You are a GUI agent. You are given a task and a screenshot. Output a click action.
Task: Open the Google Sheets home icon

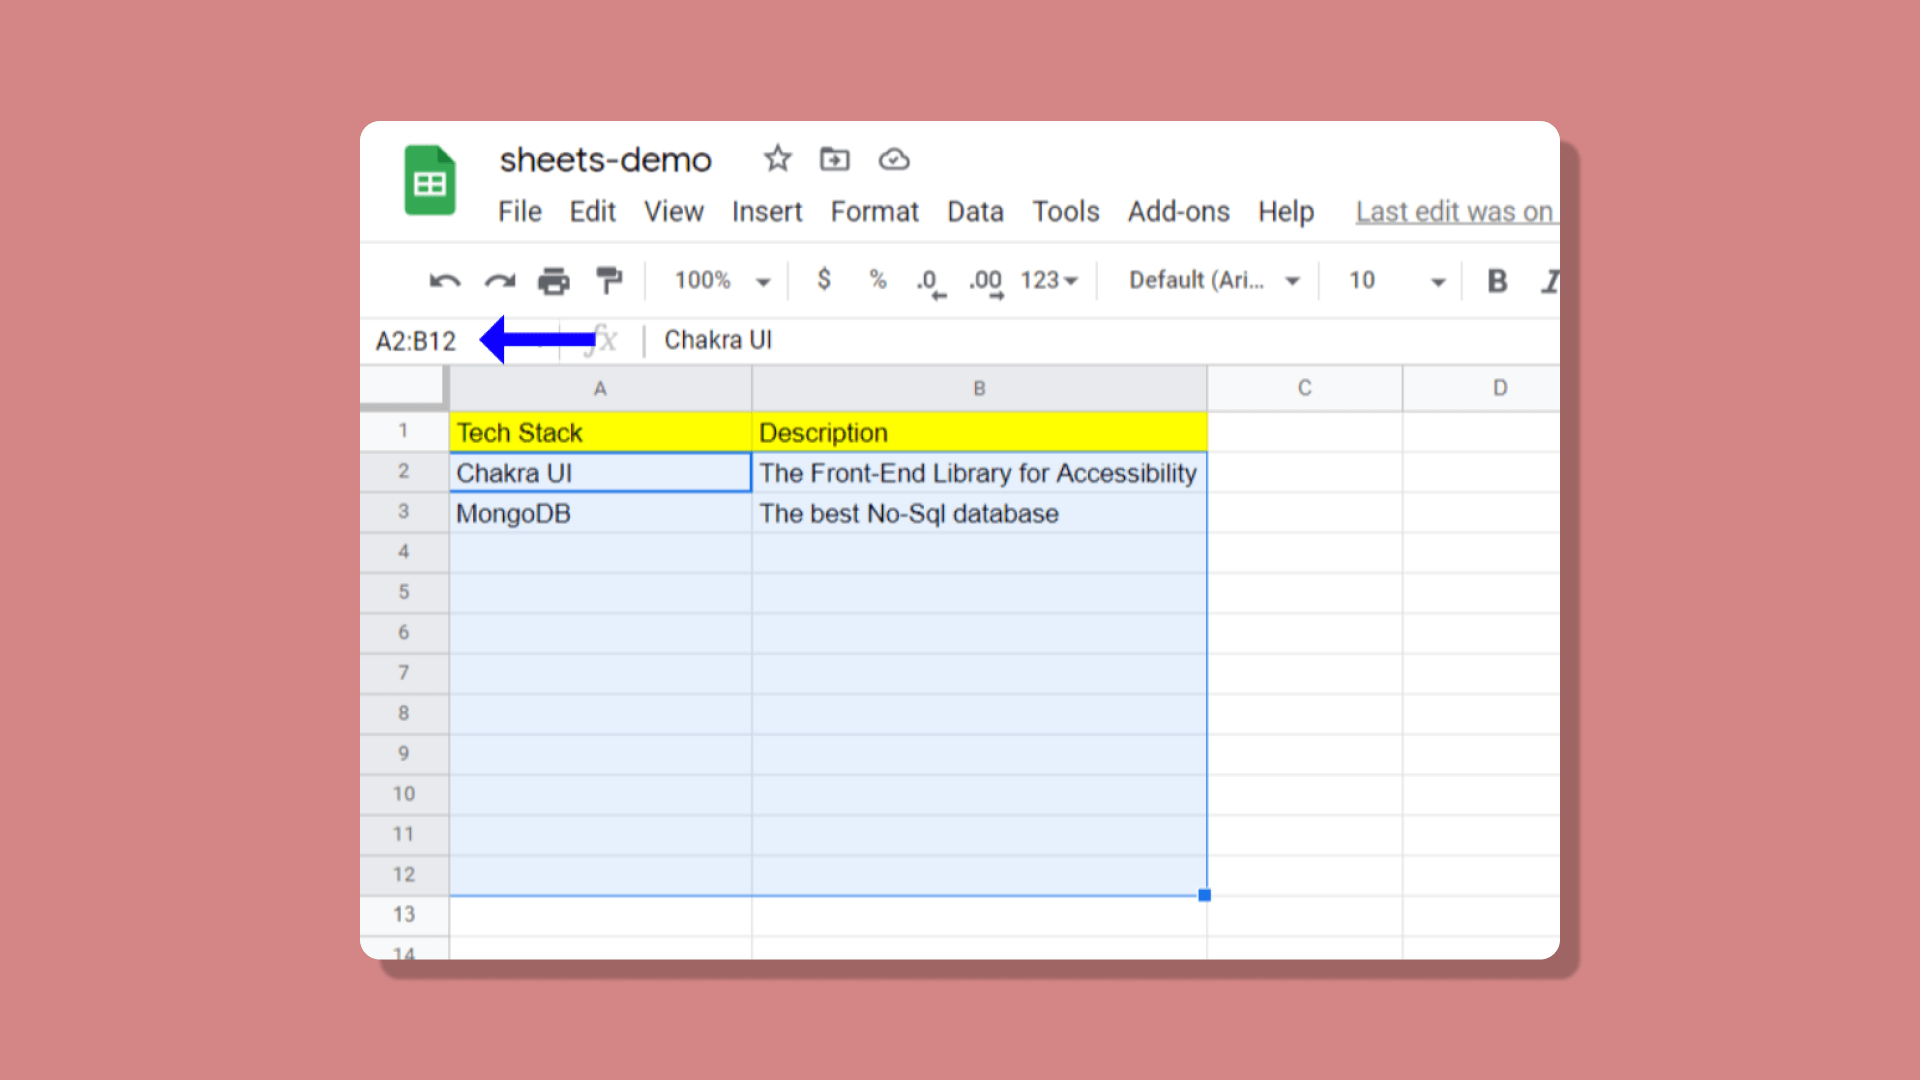(430, 181)
